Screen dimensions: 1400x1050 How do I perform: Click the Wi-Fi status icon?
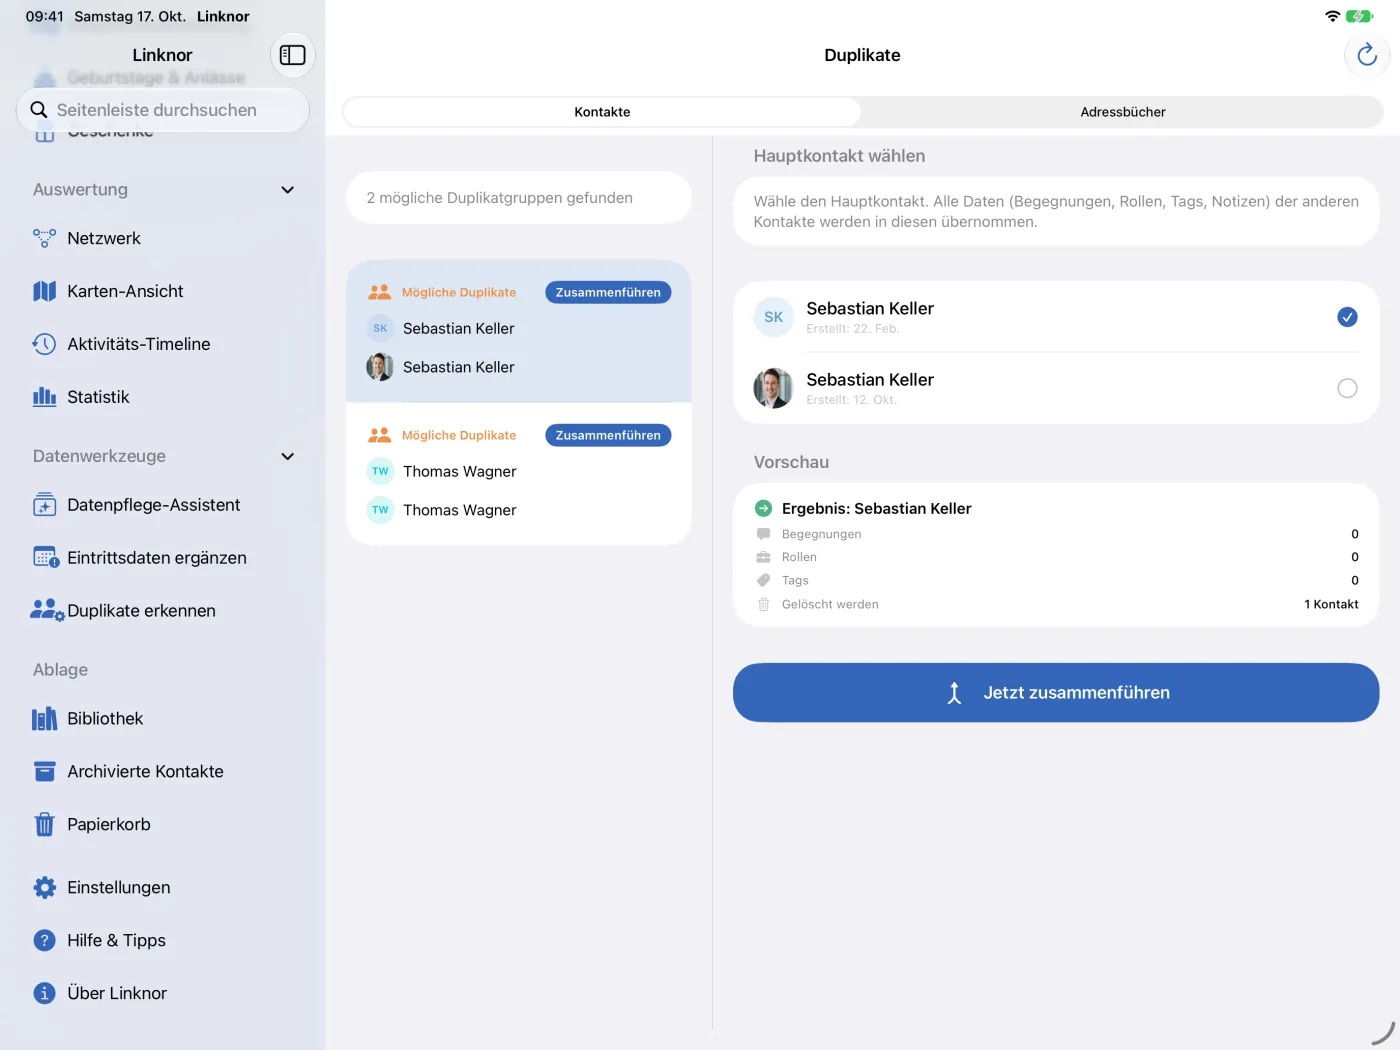tap(1332, 16)
